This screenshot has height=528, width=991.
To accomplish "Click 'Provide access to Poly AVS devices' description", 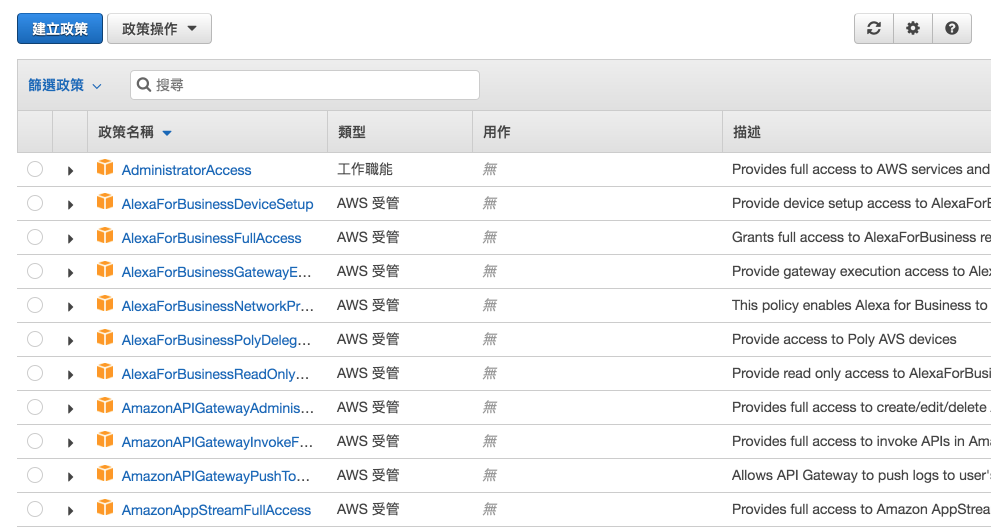I will 844,339.
